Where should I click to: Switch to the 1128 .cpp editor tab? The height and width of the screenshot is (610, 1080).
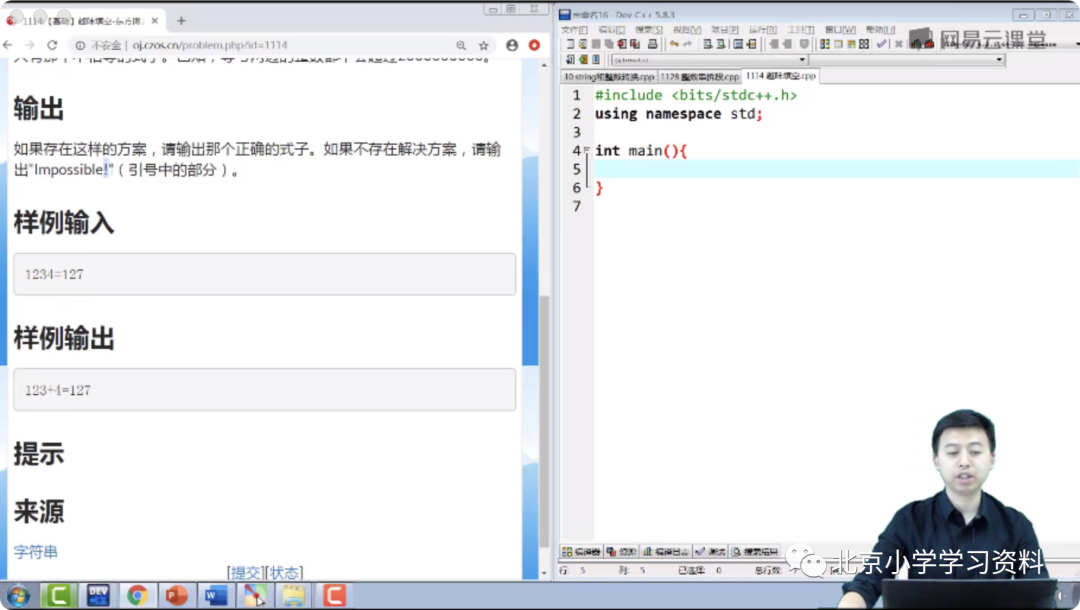[699, 76]
